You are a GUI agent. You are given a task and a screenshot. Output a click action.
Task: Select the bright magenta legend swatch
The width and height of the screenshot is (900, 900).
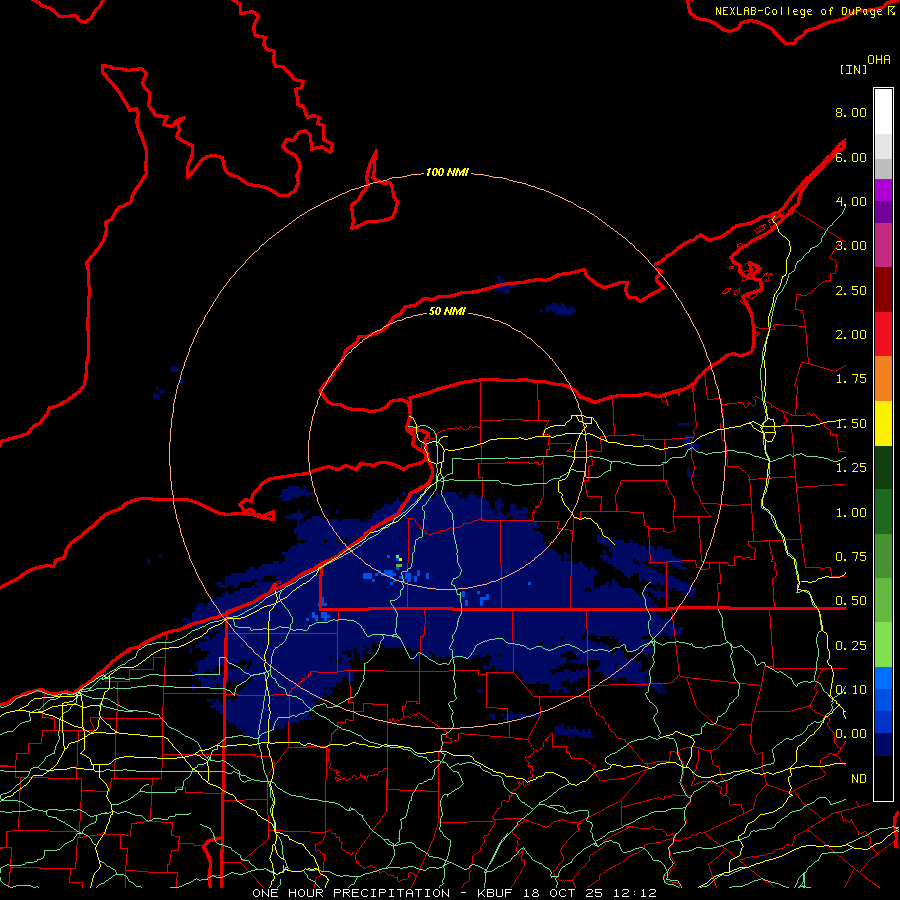point(883,190)
